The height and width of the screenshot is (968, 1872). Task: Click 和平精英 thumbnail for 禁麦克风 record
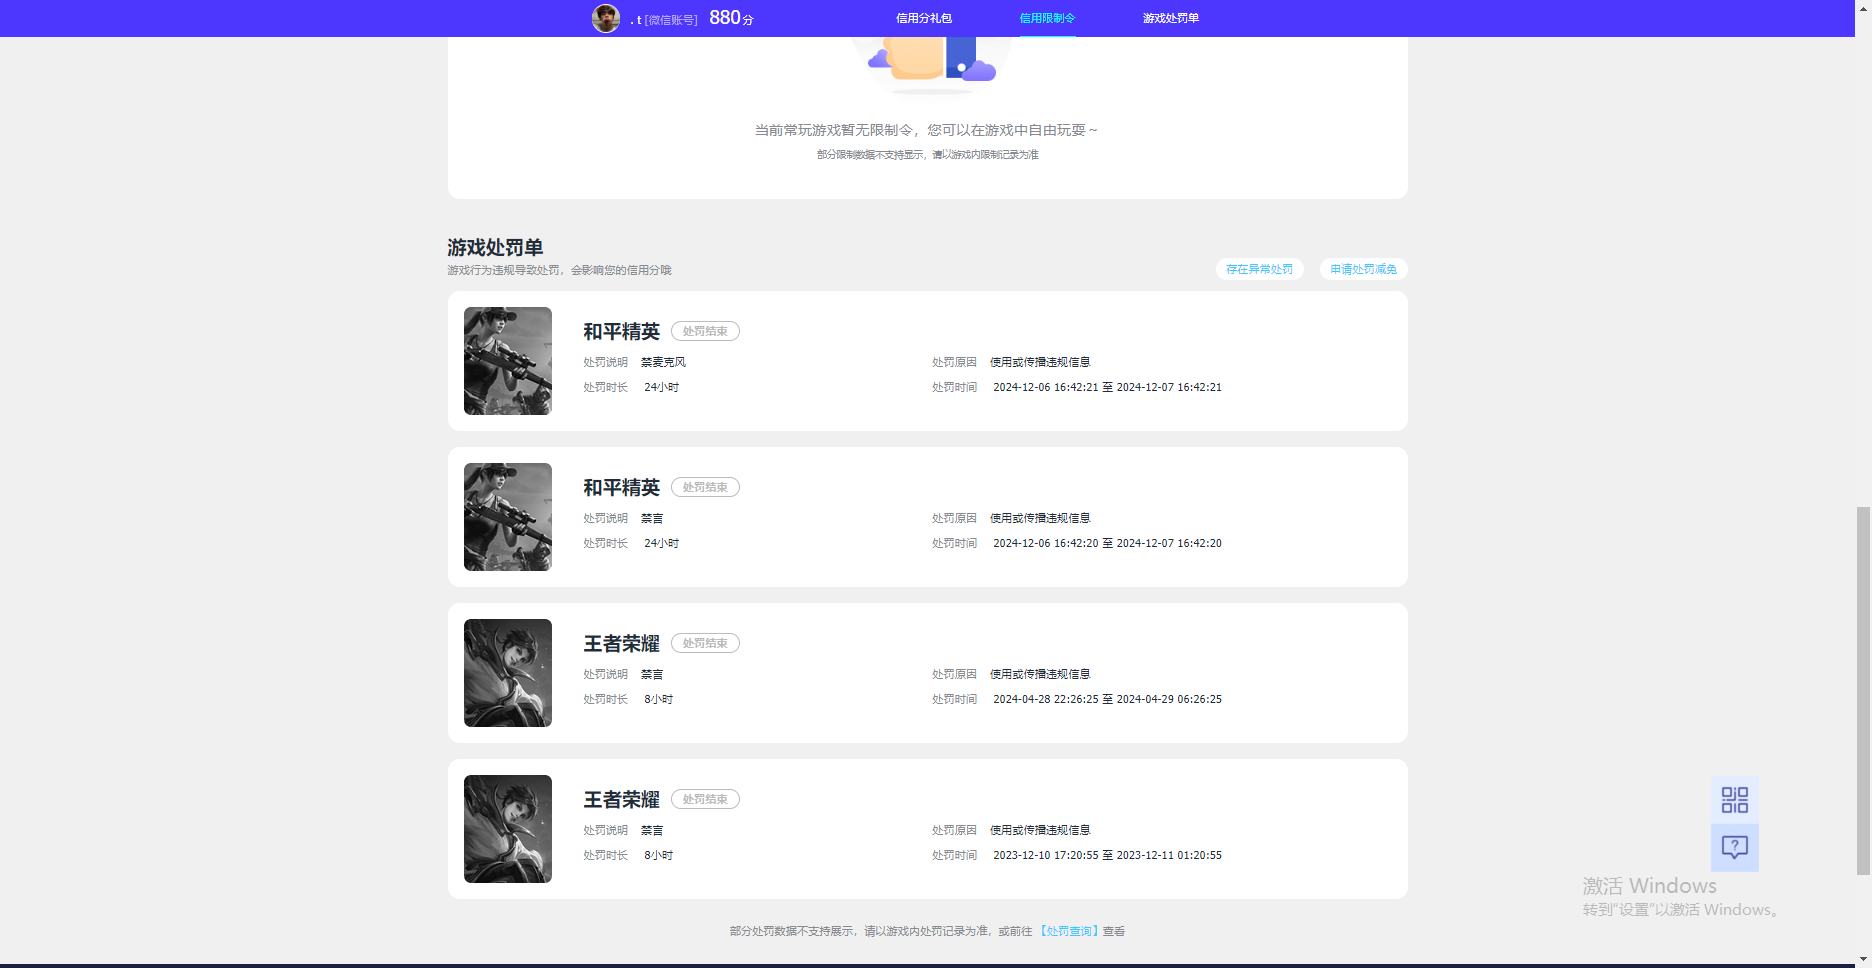(508, 361)
